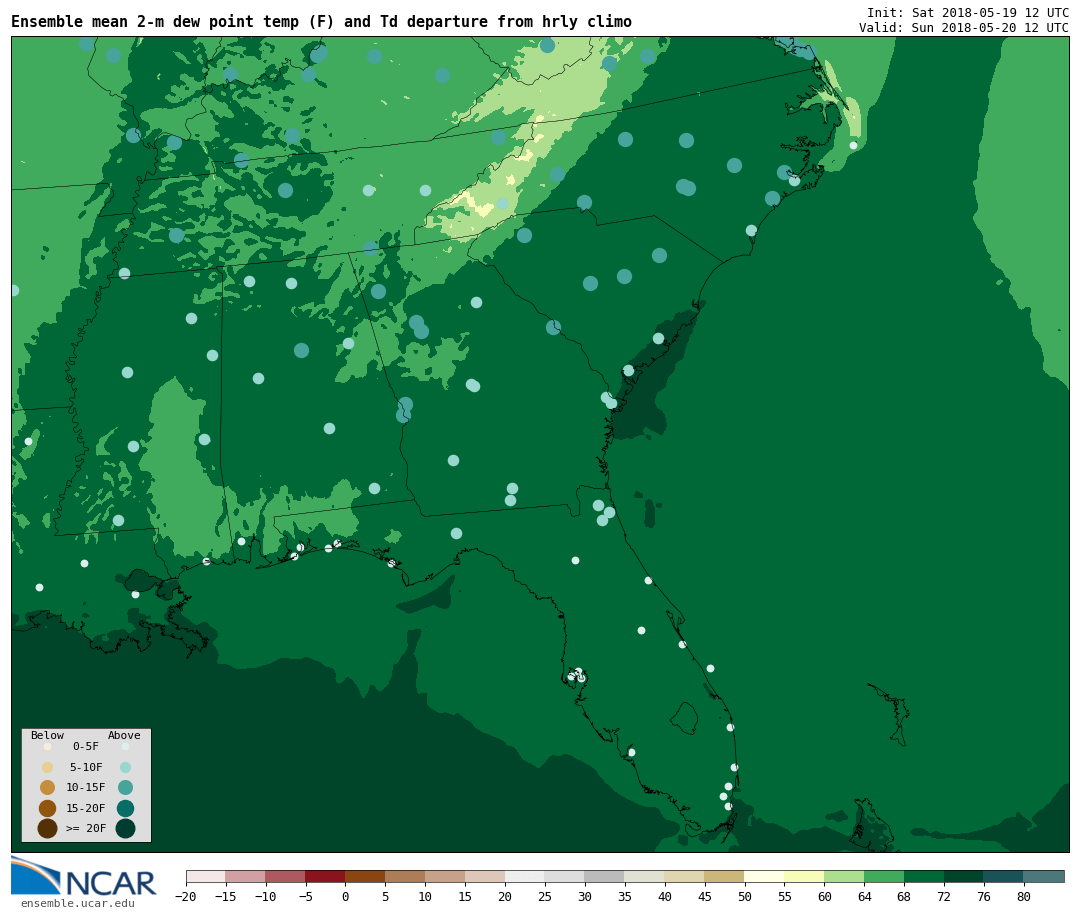Select the Above 5-10F light teal circle
The width and height of the screenshot is (1080, 915).
[x=125, y=767]
